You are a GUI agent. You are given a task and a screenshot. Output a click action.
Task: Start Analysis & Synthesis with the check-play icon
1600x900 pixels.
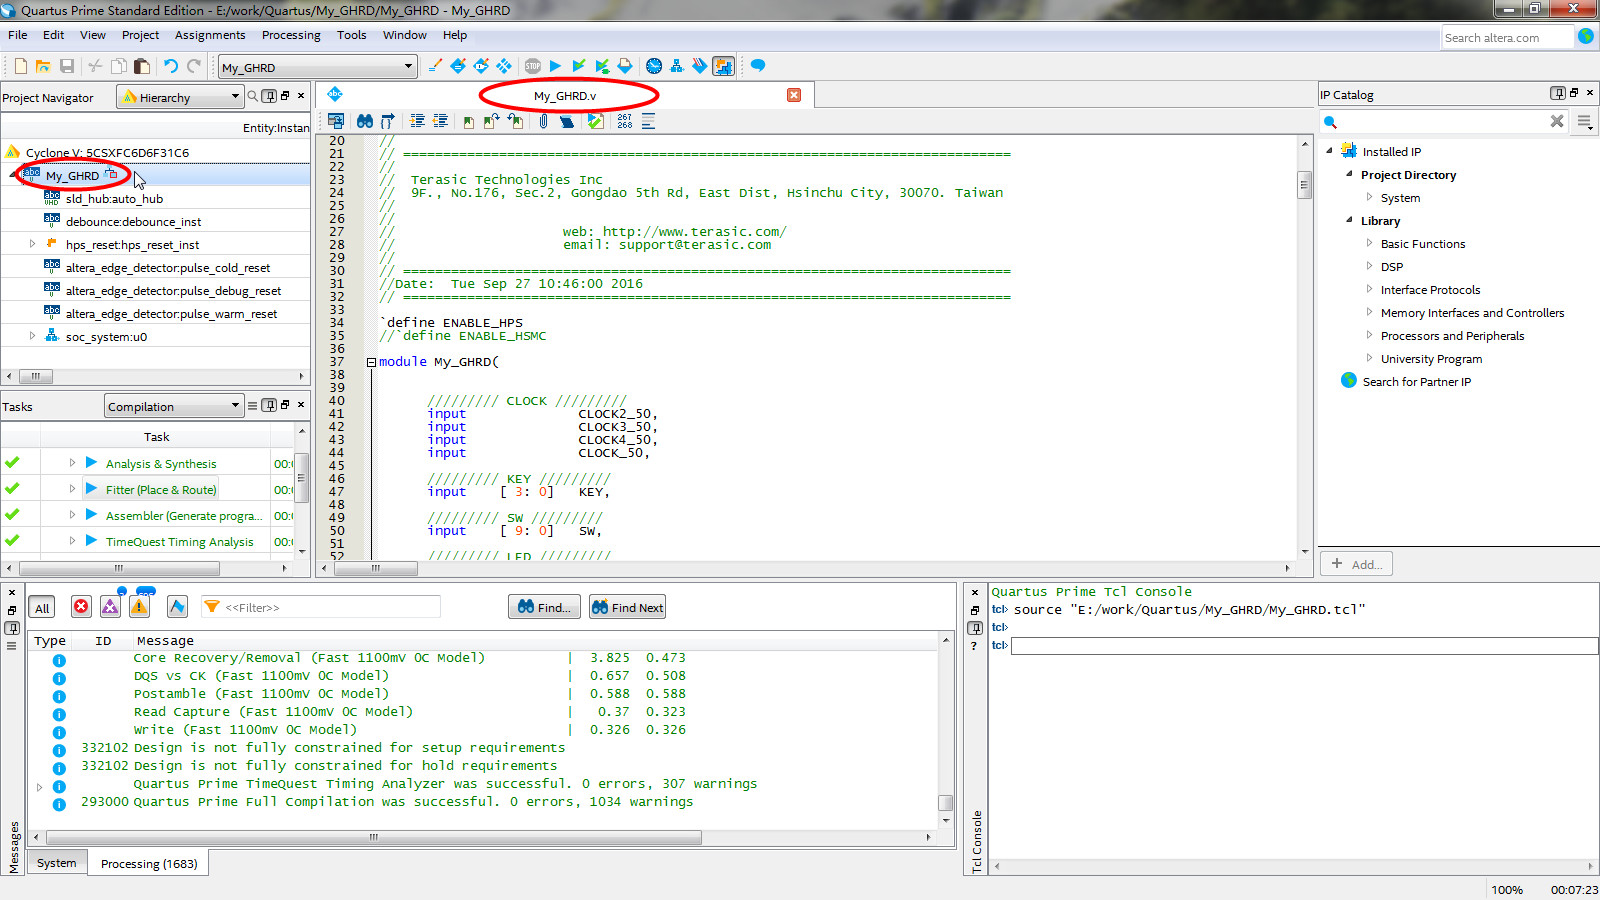[579, 66]
